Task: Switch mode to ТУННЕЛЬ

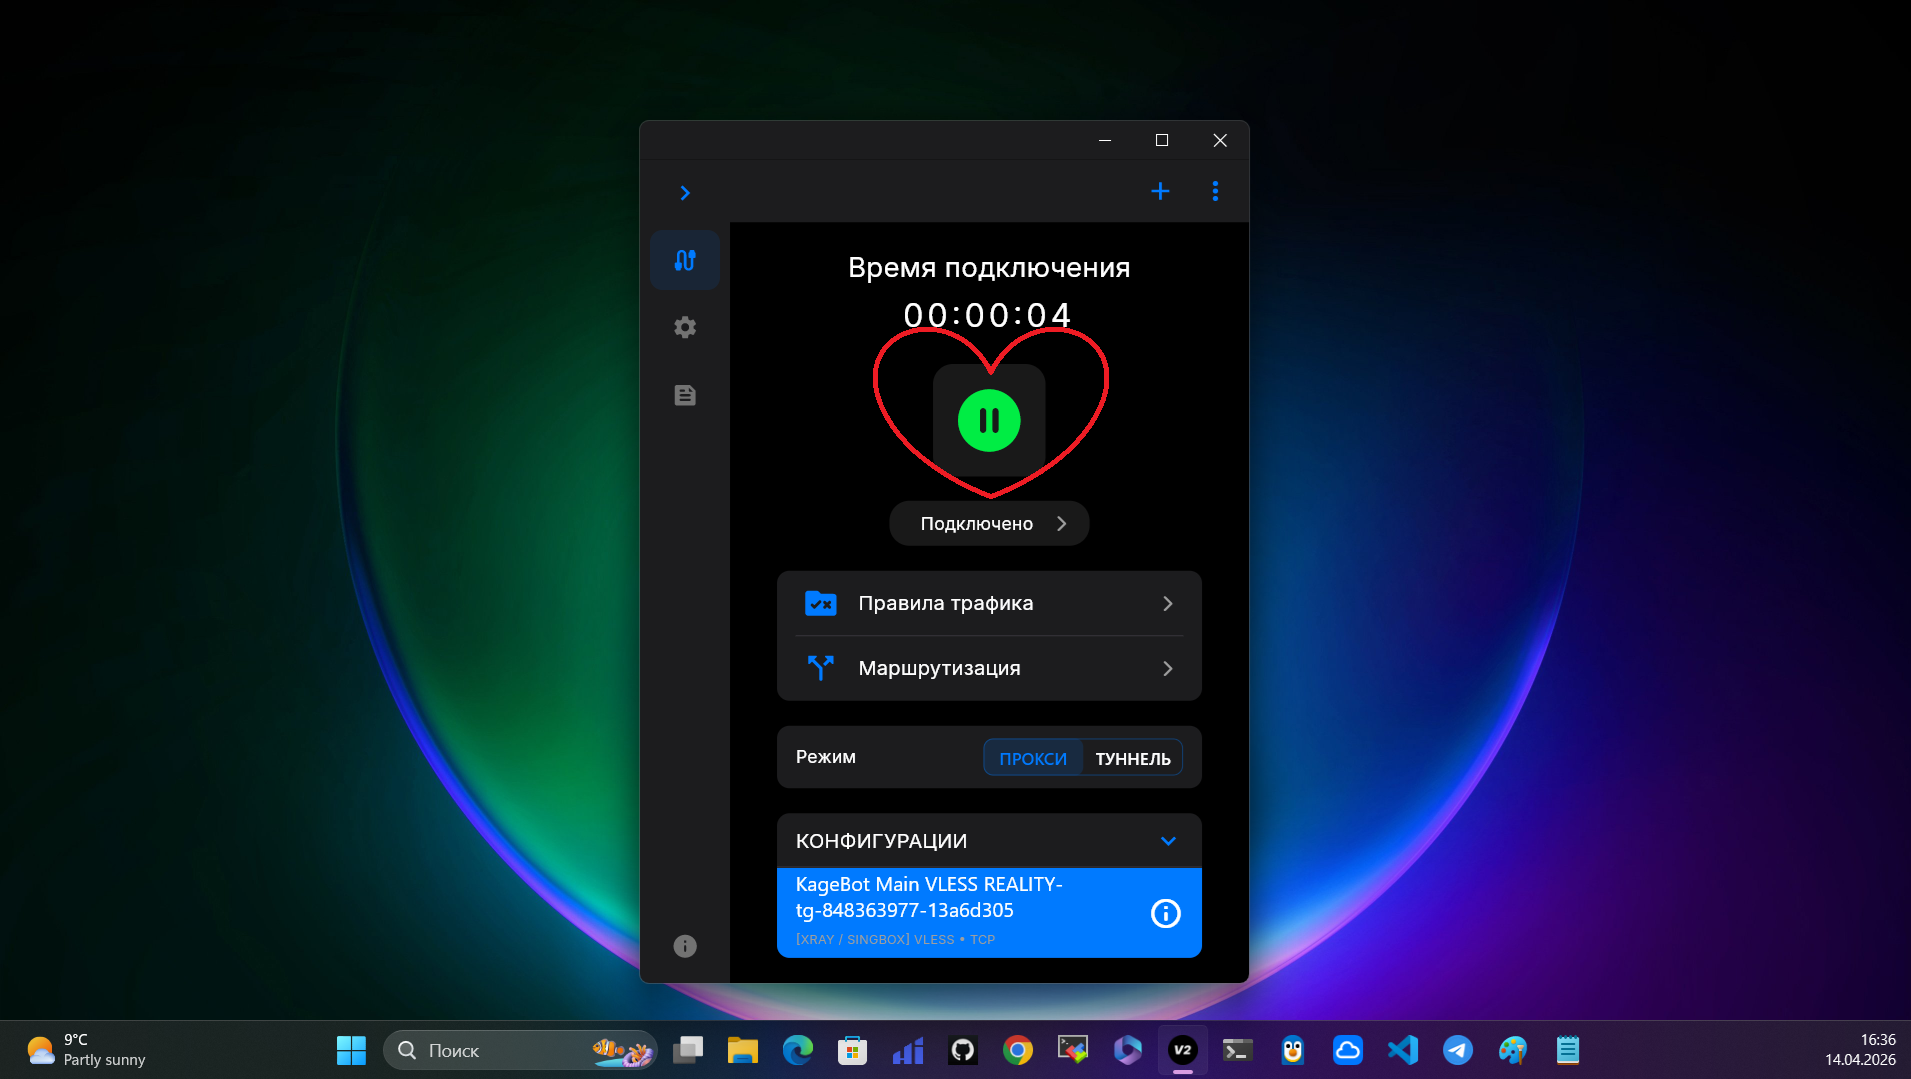Action: pos(1132,758)
